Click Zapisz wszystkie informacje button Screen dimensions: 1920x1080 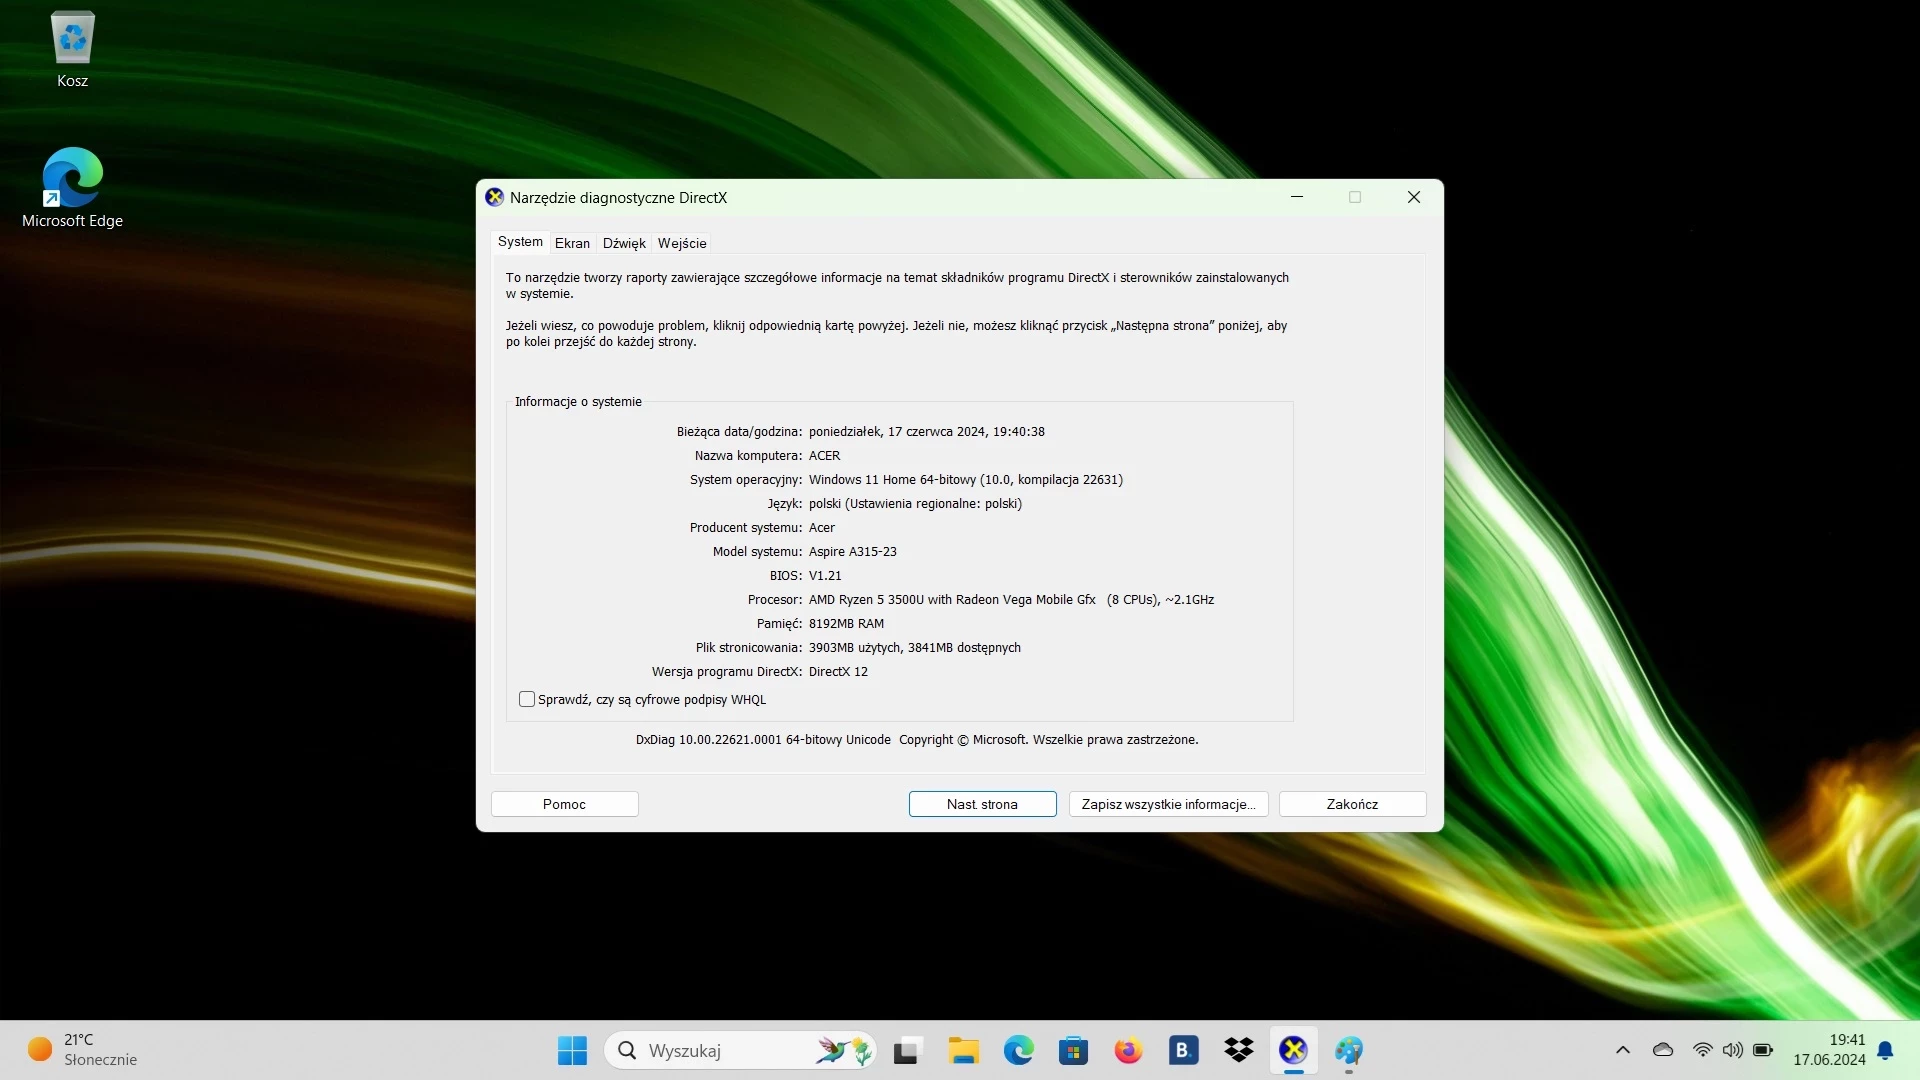point(1168,804)
